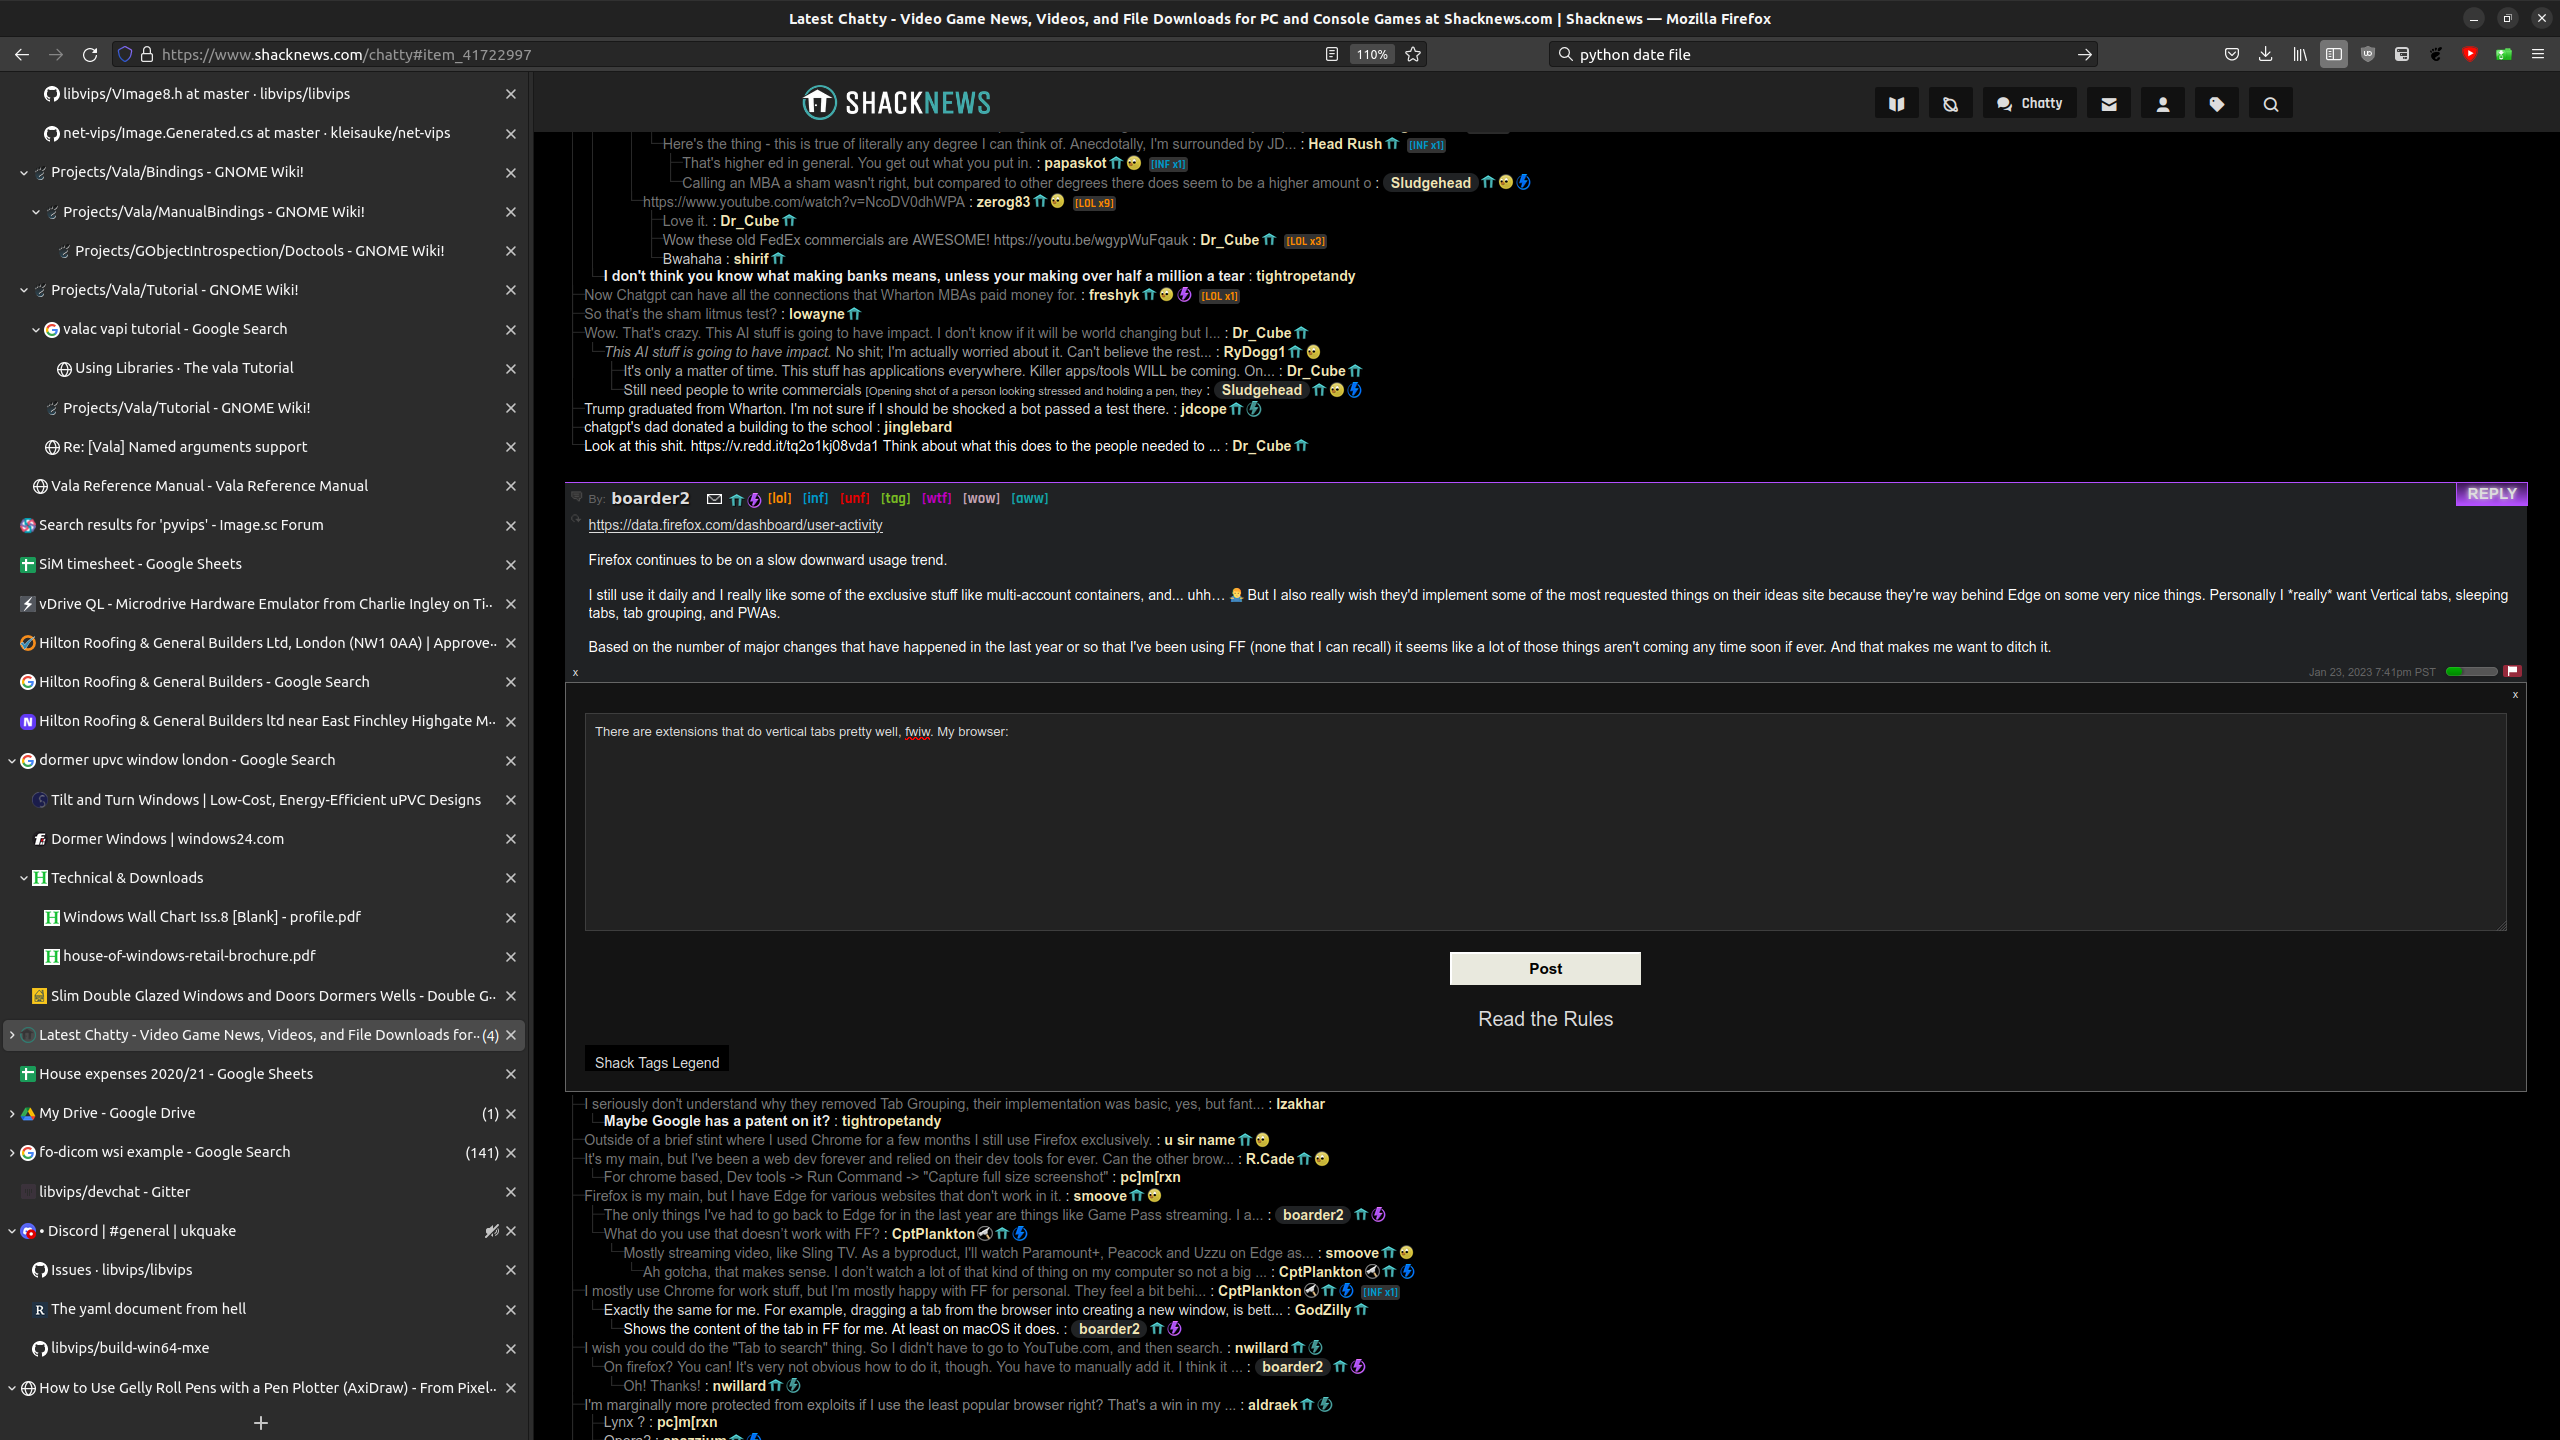Expand the Latest Chatty tab's children
Screen dimensions: 2560x1440
click(12, 1035)
